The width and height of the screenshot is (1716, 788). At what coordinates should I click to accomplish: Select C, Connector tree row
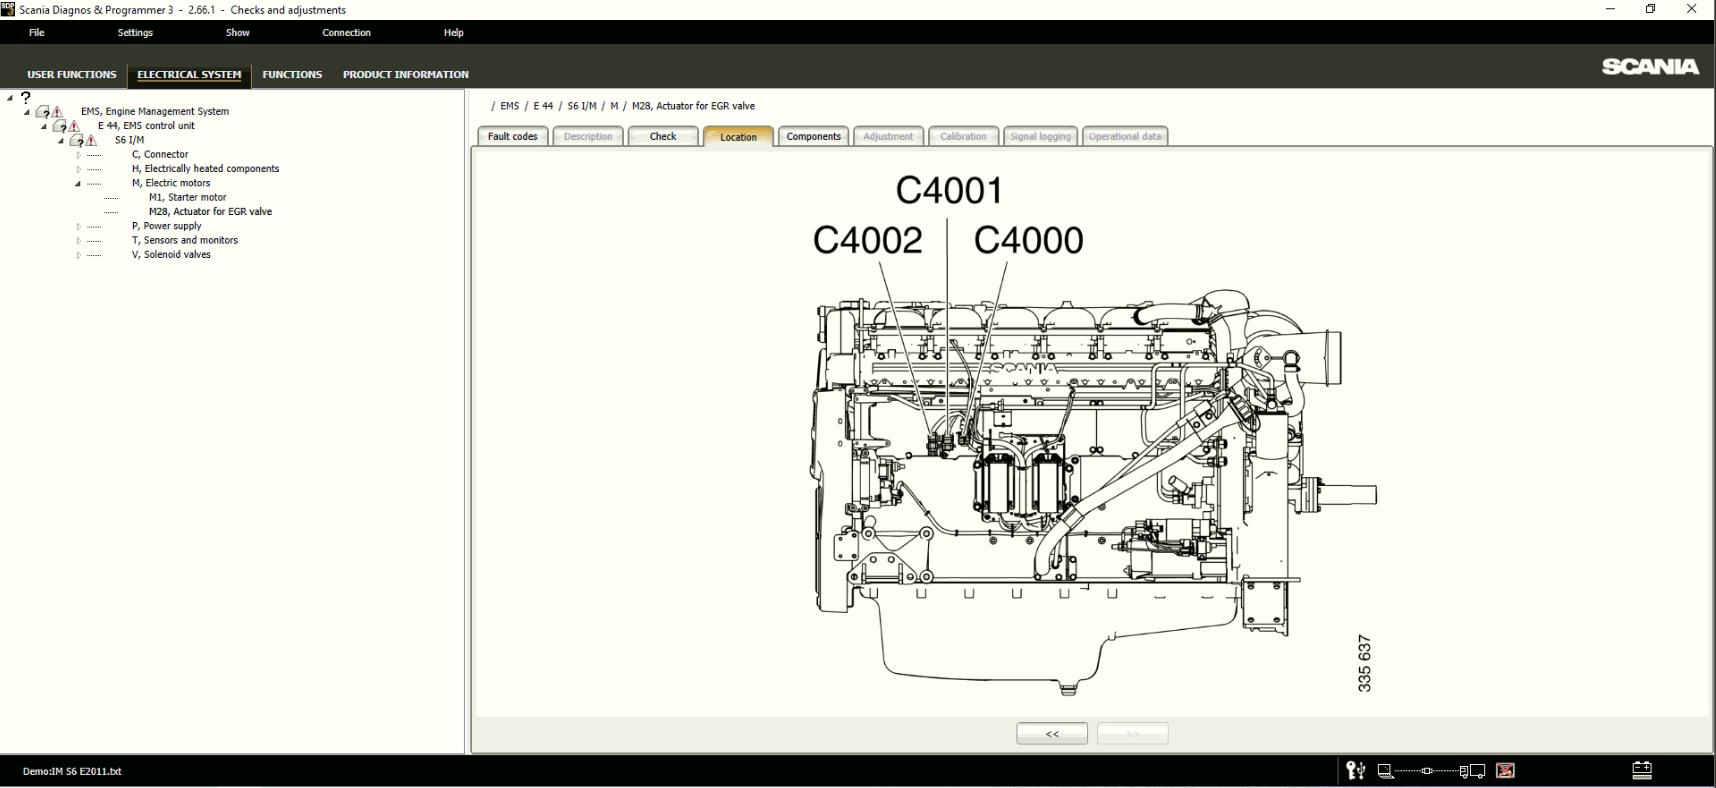(x=160, y=155)
